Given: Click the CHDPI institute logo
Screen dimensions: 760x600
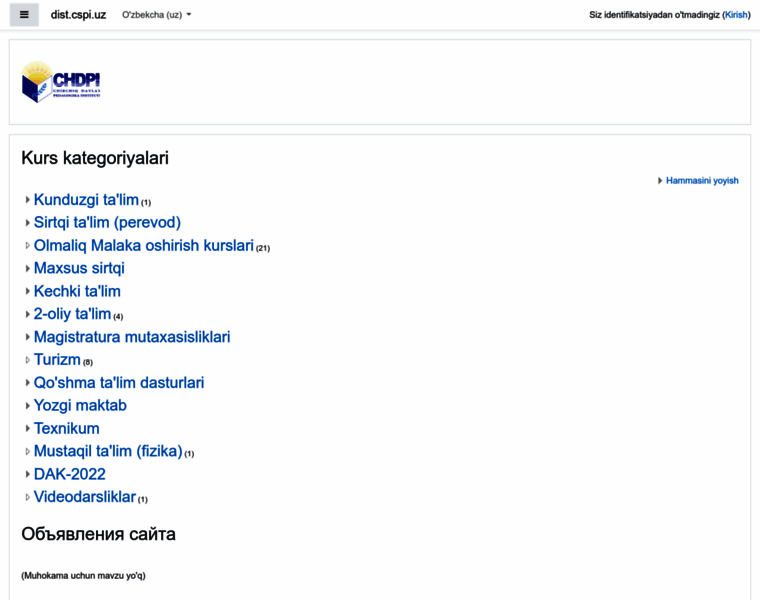Looking at the screenshot, I should click(x=61, y=82).
